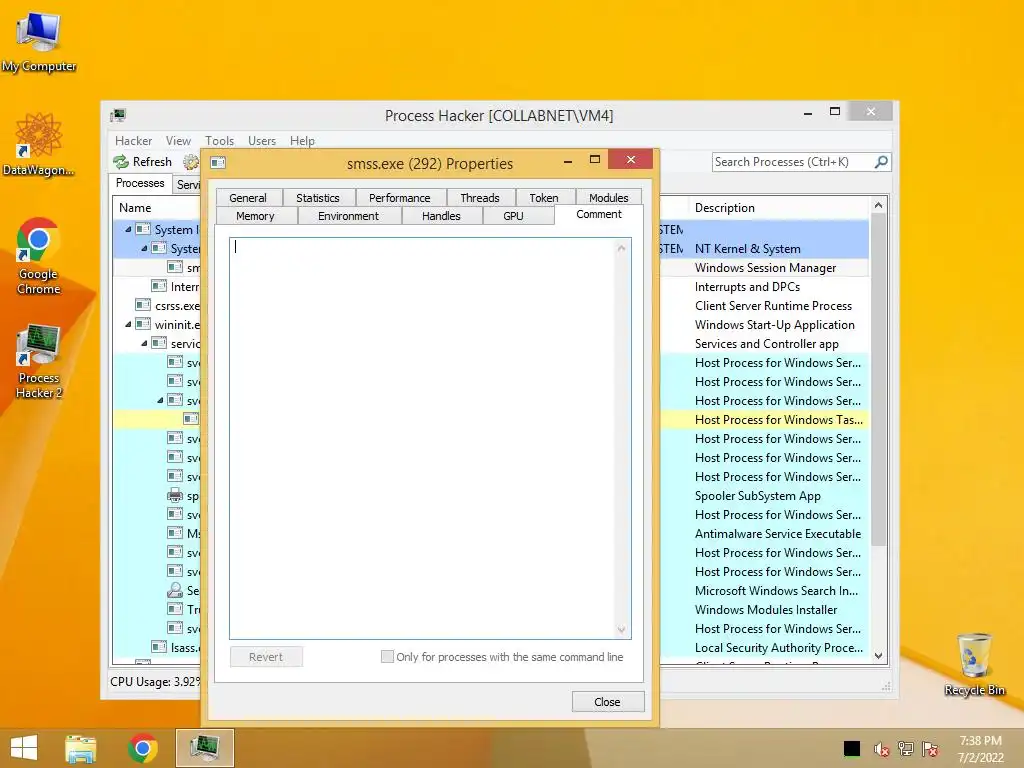This screenshot has width=1024, height=768.
Task: Collapse the System Idle Process tree node
Action: click(128, 229)
